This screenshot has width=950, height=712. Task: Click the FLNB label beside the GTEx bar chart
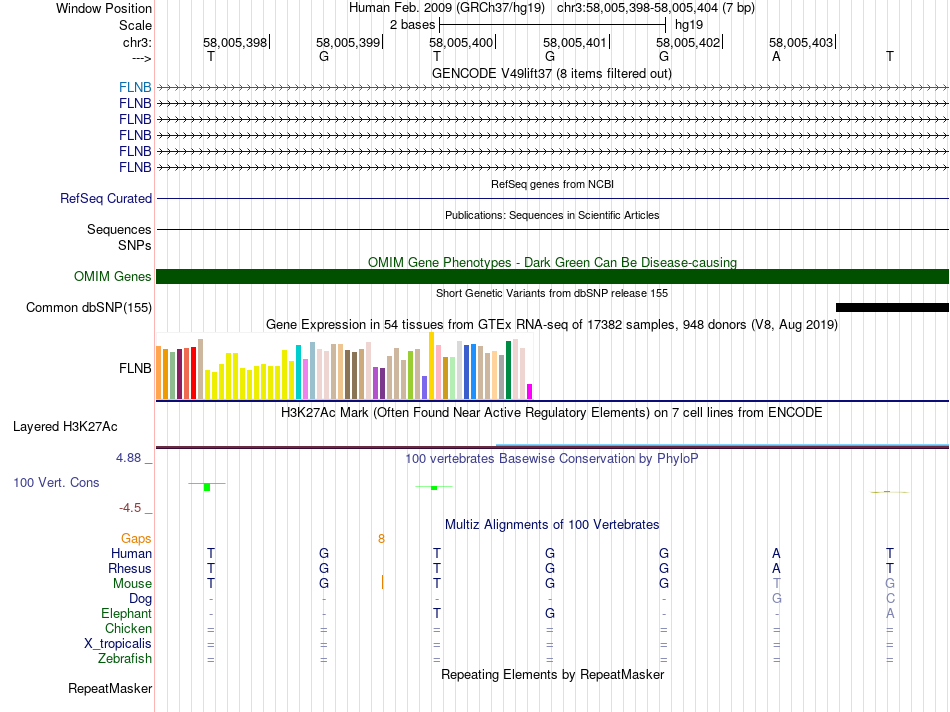click(x=135, y=368)
